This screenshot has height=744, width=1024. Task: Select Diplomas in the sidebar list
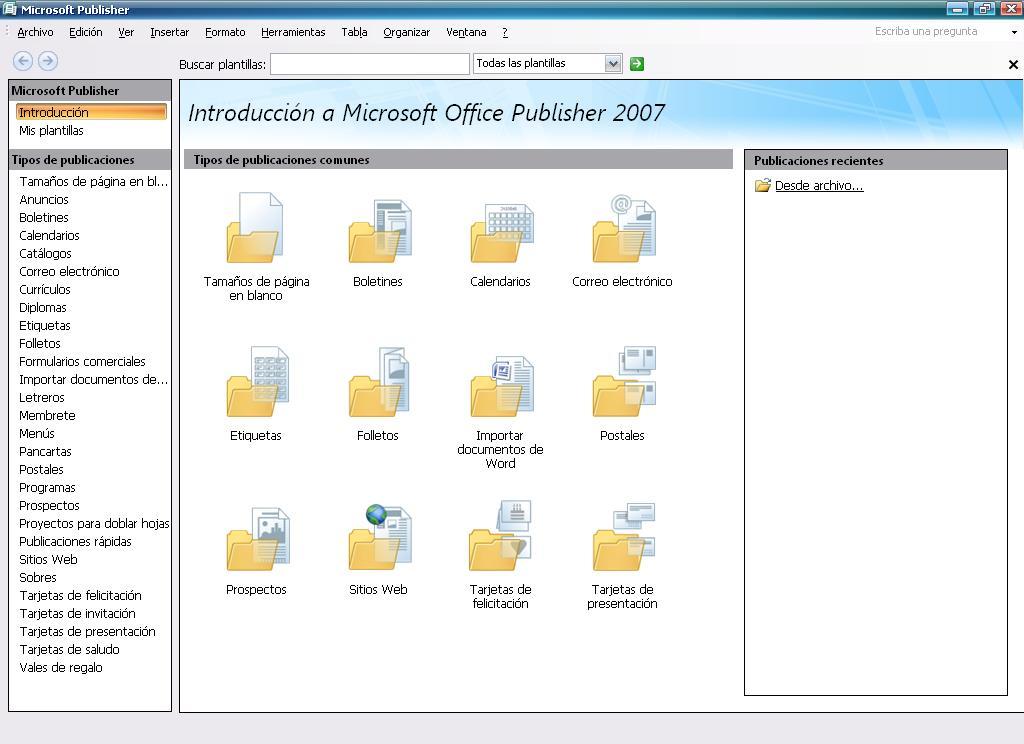click(x=42, y=308)
